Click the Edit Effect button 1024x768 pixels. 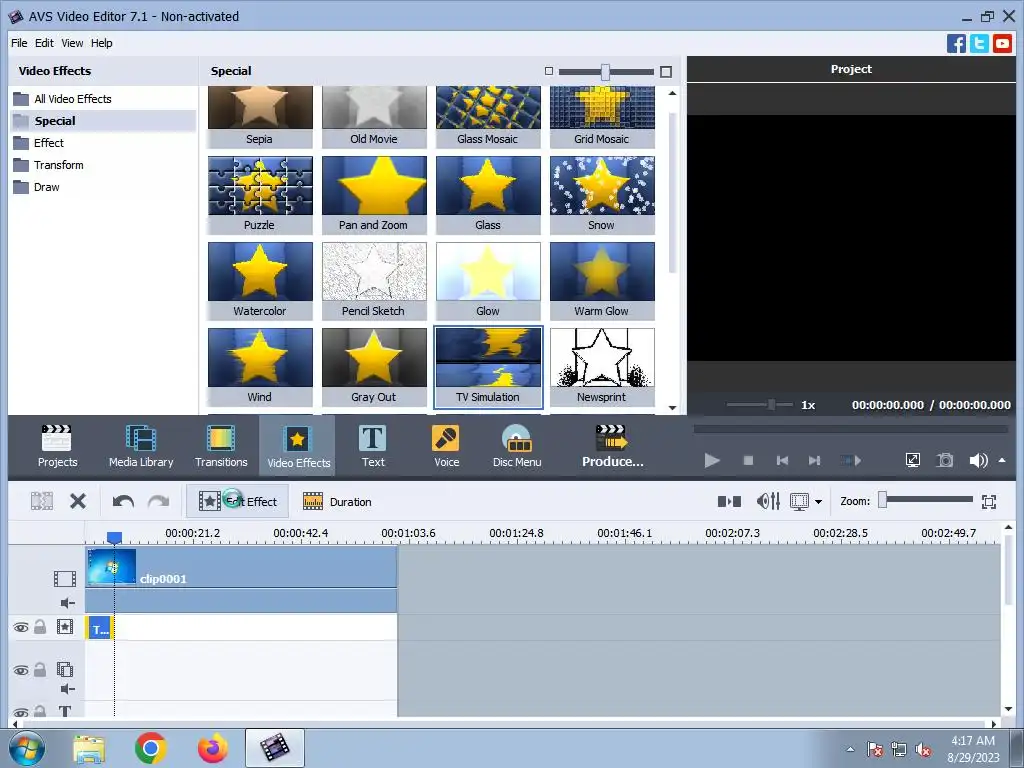coord(238,502)
